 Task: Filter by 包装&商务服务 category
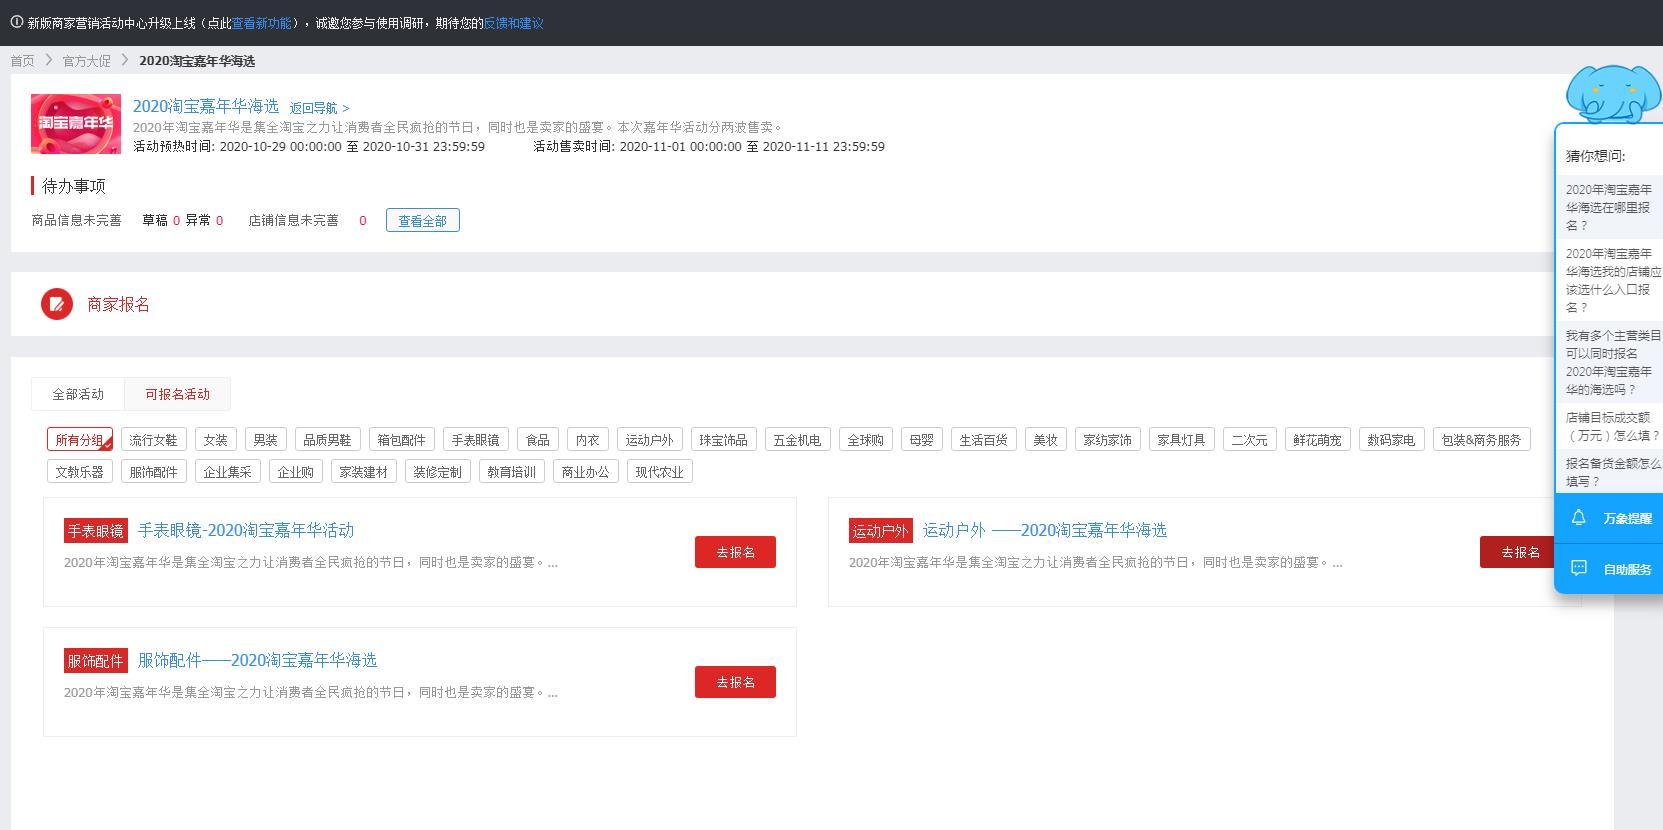pyautogui.click(x=1482, y=440)
